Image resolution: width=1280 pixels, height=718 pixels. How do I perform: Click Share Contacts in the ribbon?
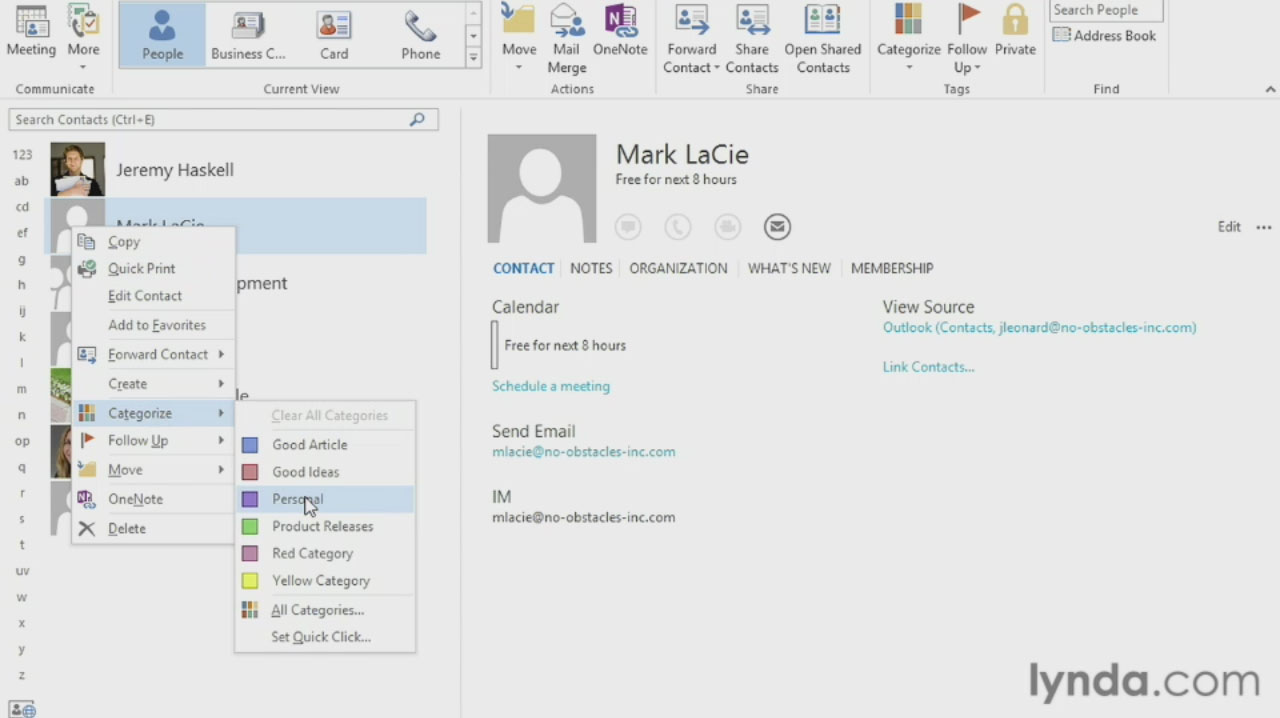pyautogui.click(x=752, y=39)
